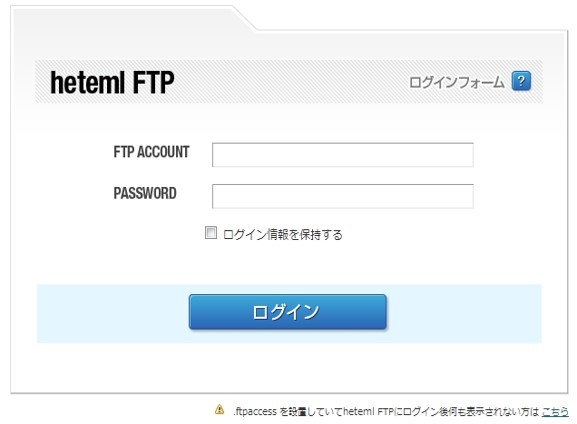Click the heteml FTP mention in warning text
This screenshot has width=577, height=424.
click(x=368, y=411)
